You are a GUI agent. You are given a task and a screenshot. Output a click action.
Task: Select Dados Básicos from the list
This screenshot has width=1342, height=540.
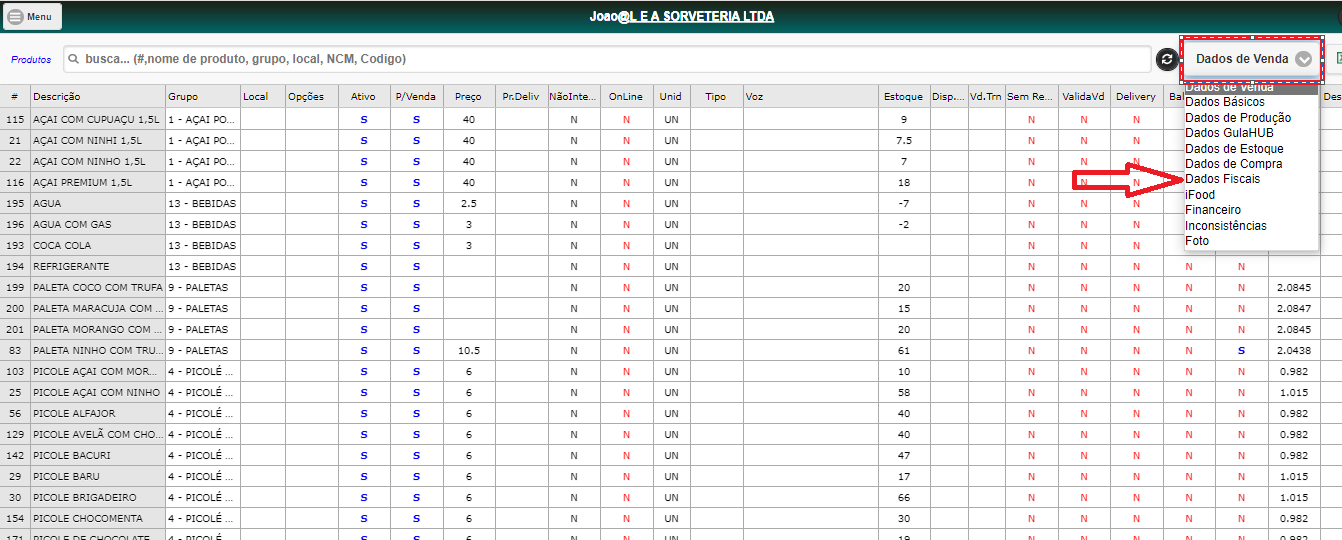click(1224, 102)
